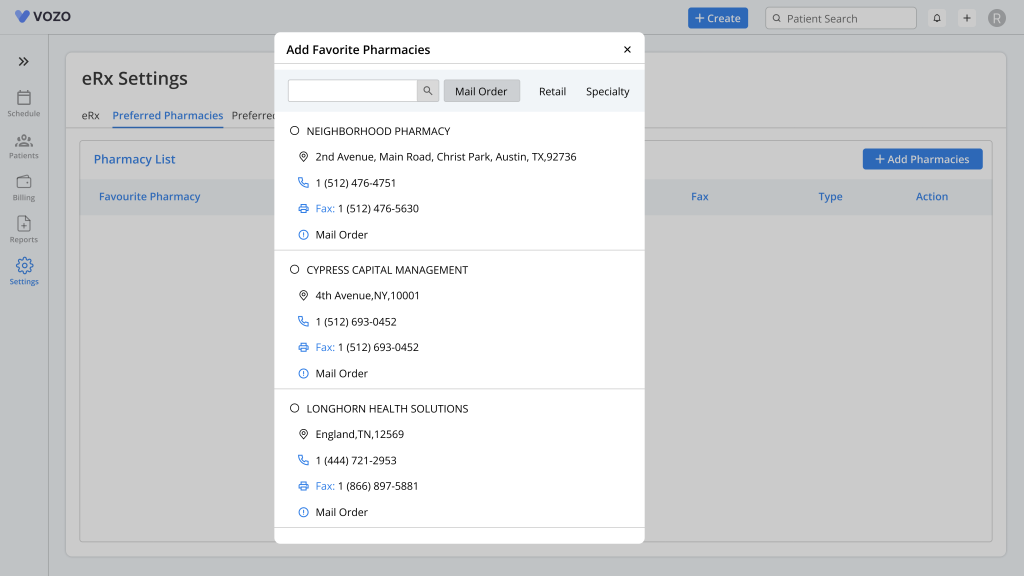Switch to Retail pharmacy filter

tap(552, 91)
